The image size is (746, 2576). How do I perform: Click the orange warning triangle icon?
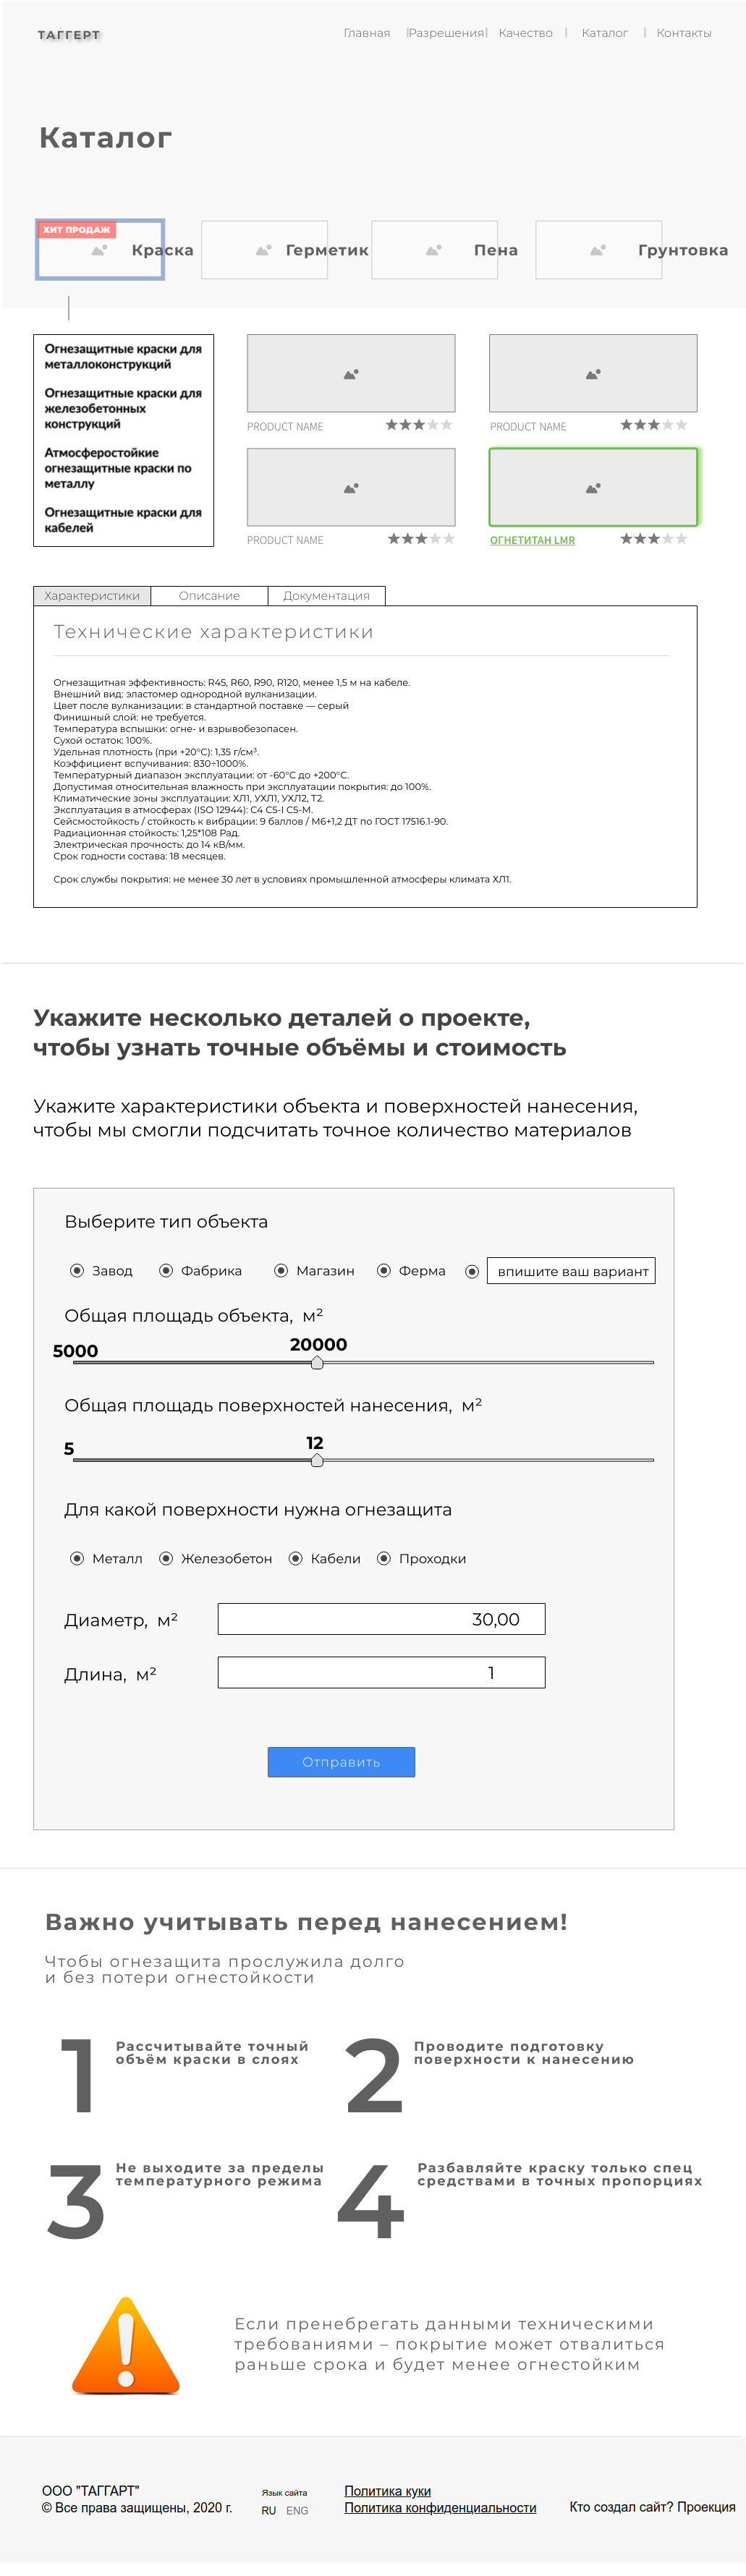click(x=126, y=2346)
